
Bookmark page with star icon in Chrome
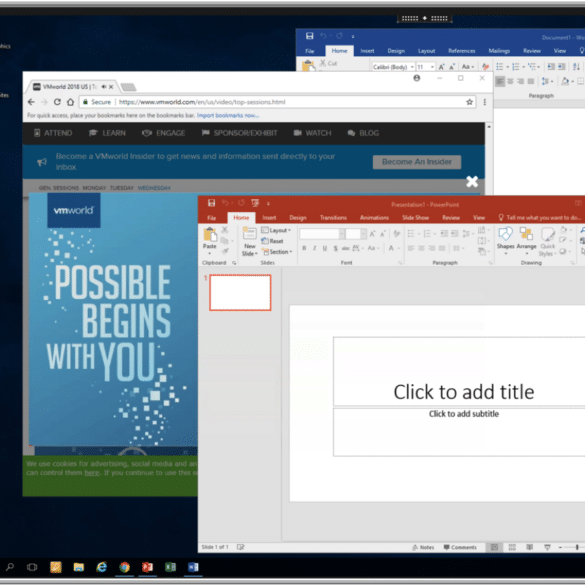coord(469,102)
